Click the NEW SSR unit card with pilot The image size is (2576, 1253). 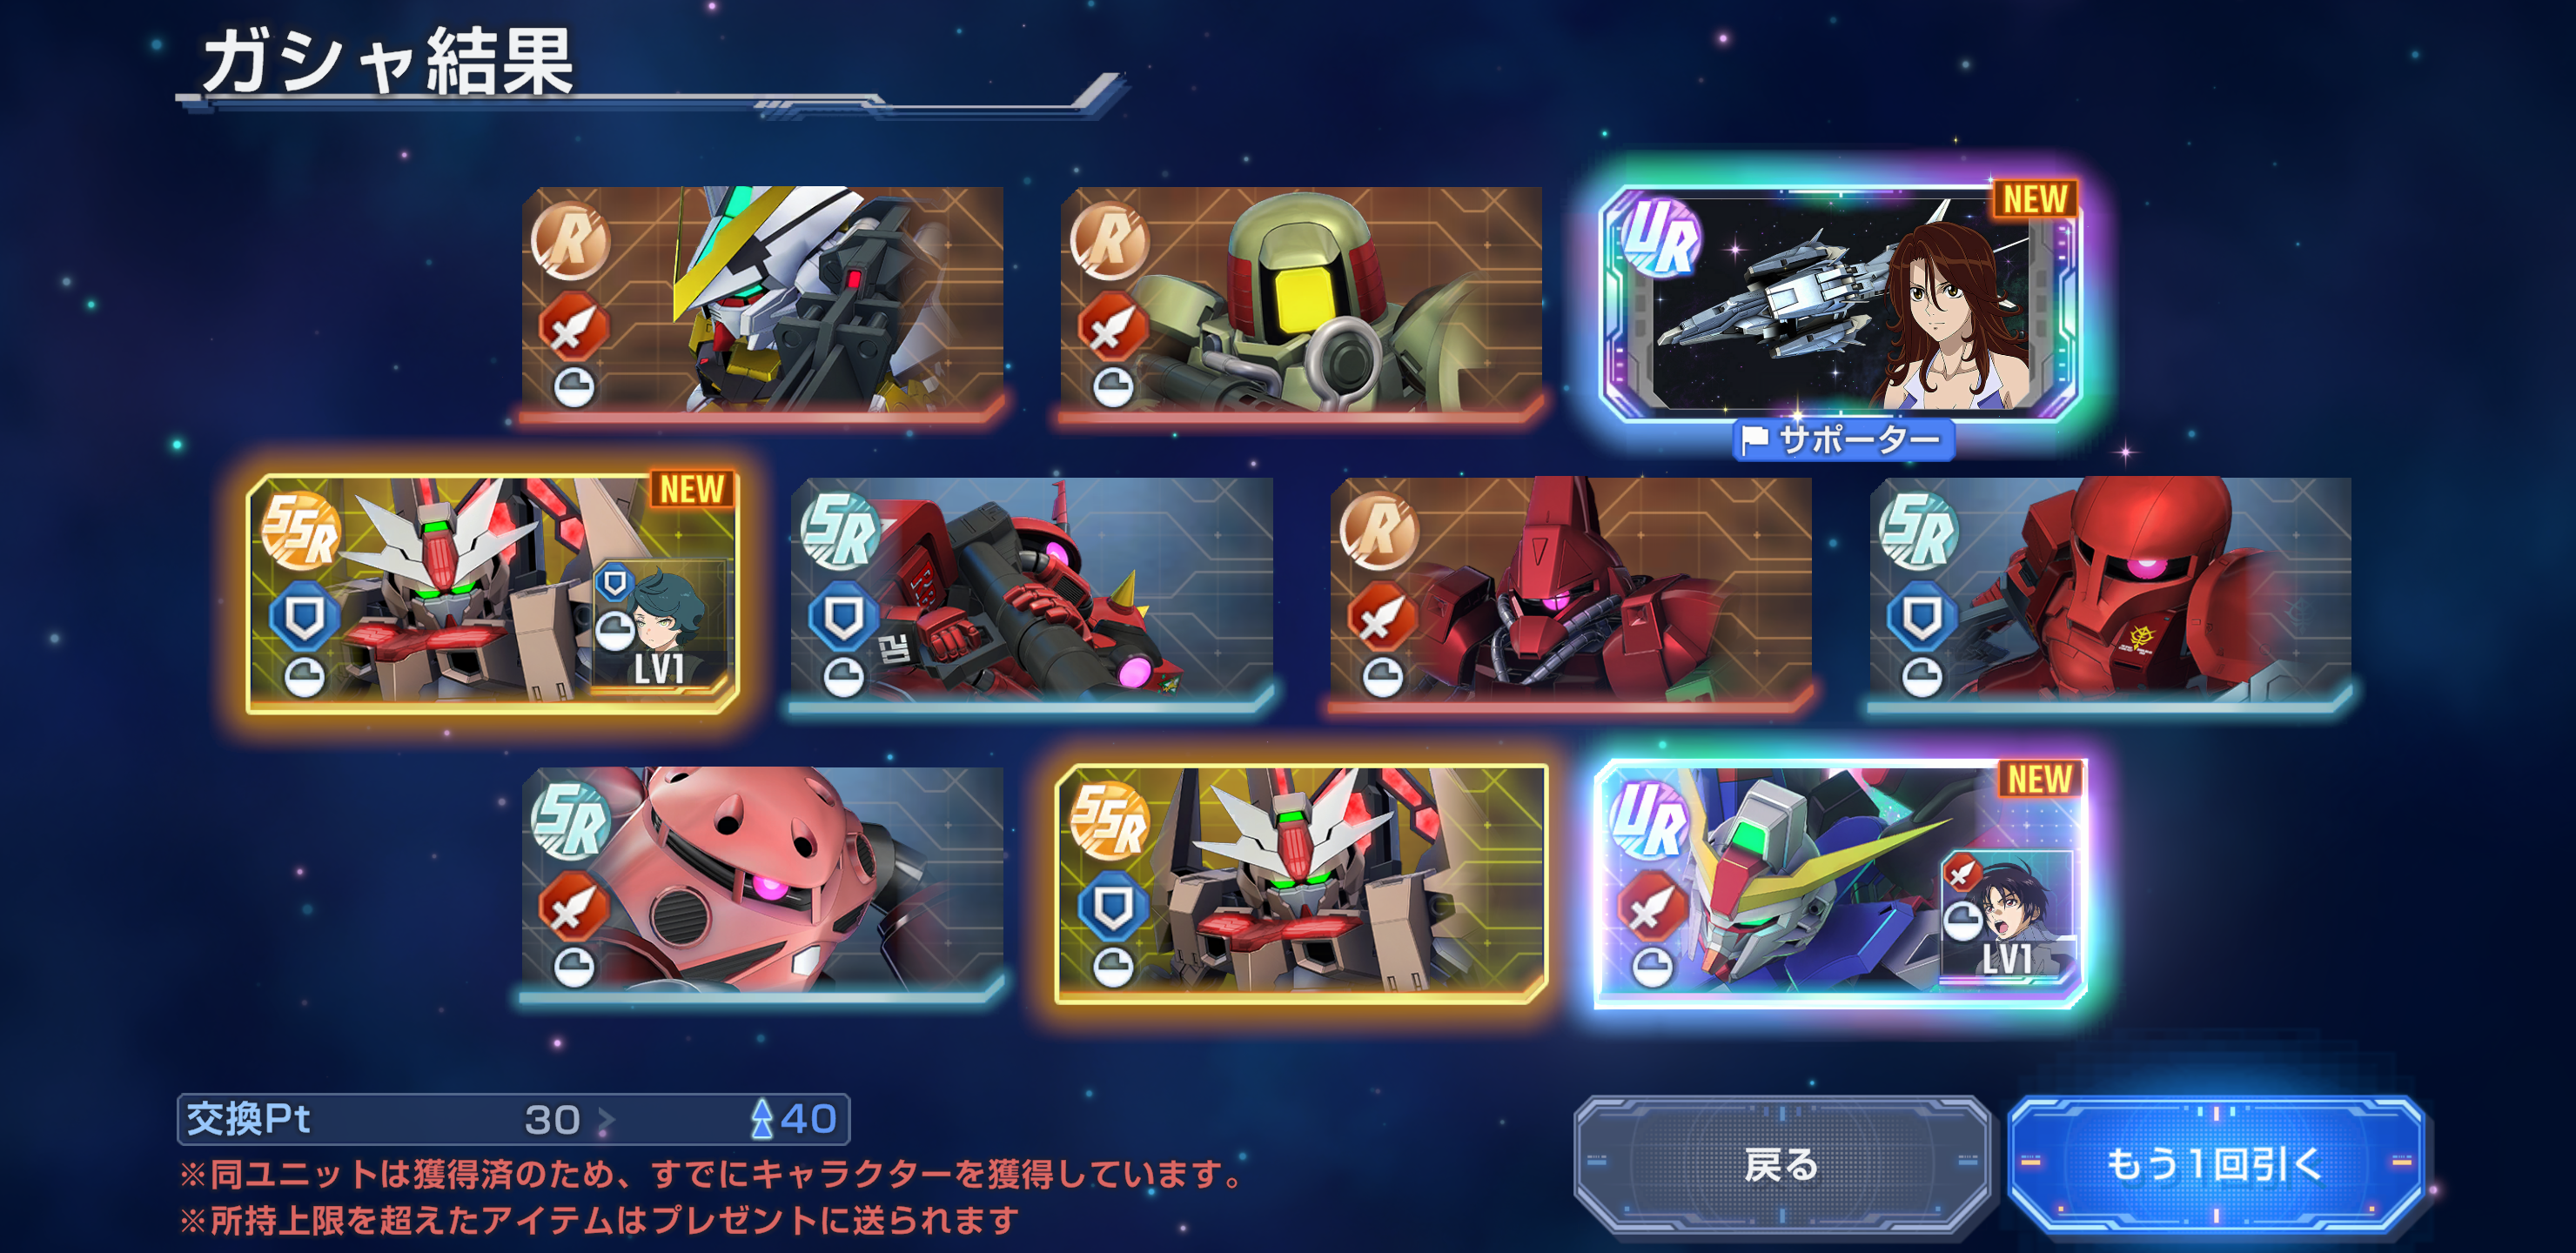pos(492,593)
